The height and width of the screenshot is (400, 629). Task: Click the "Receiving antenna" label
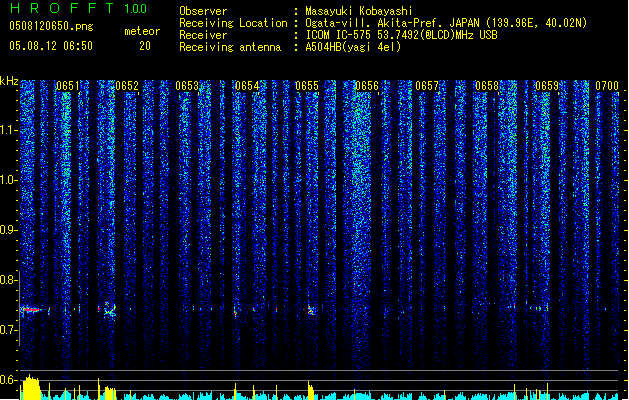[230, 47]
